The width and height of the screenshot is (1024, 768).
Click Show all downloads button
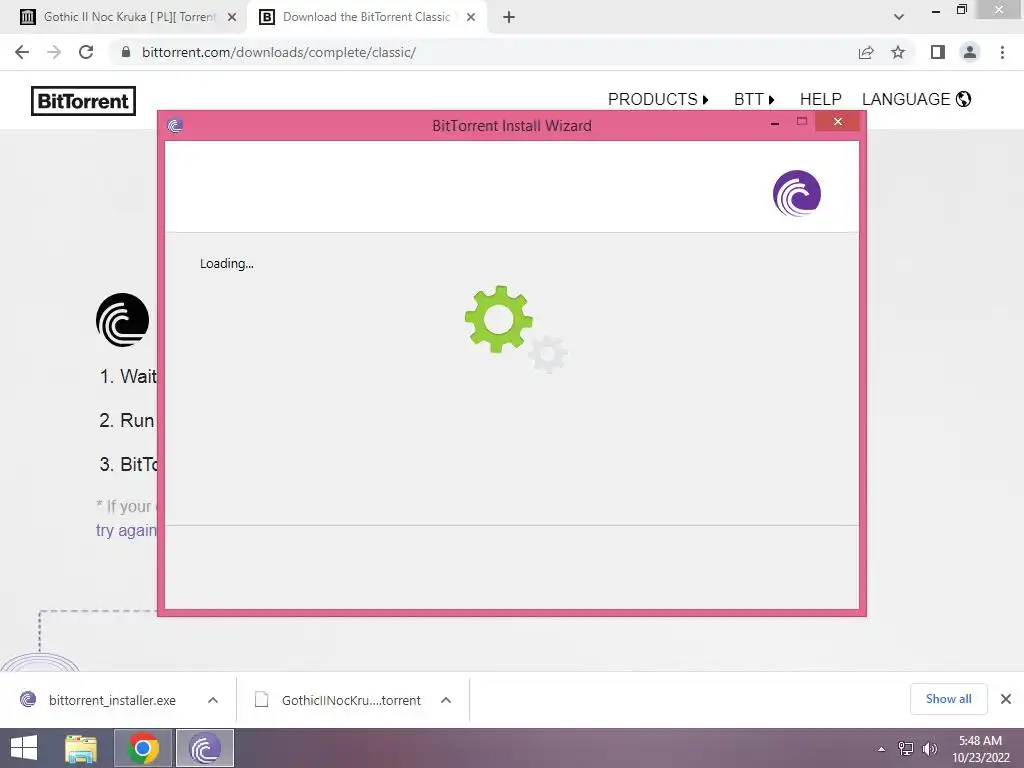pyautogui.click(x=948, y=699)
